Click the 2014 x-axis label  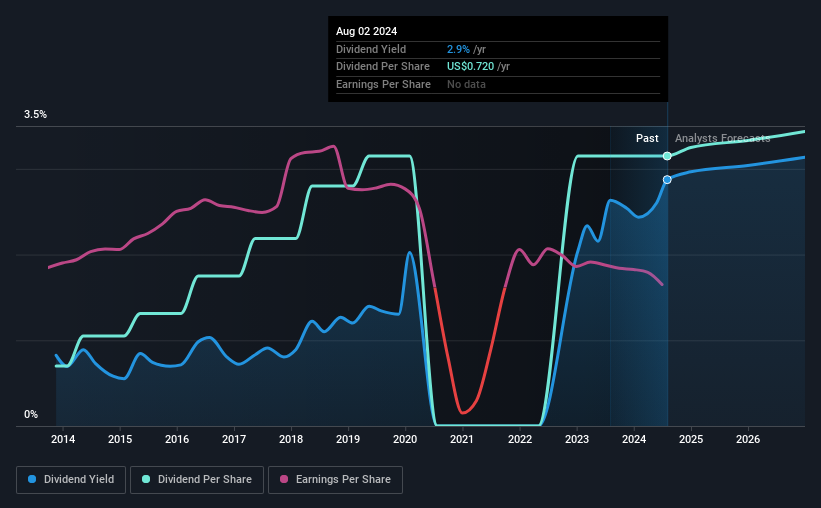[x=63, y=439]
